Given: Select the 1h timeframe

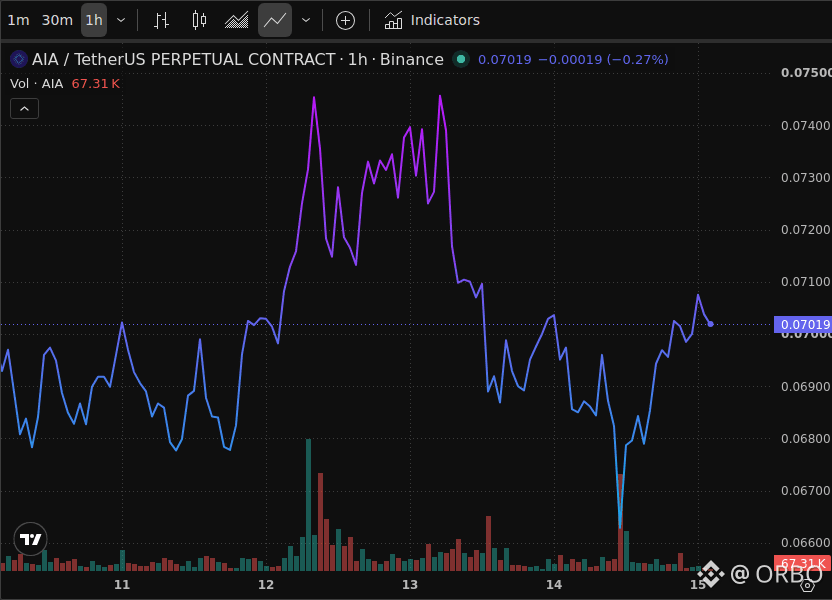Looking at the screenshot, I should (x=94, y=20).
